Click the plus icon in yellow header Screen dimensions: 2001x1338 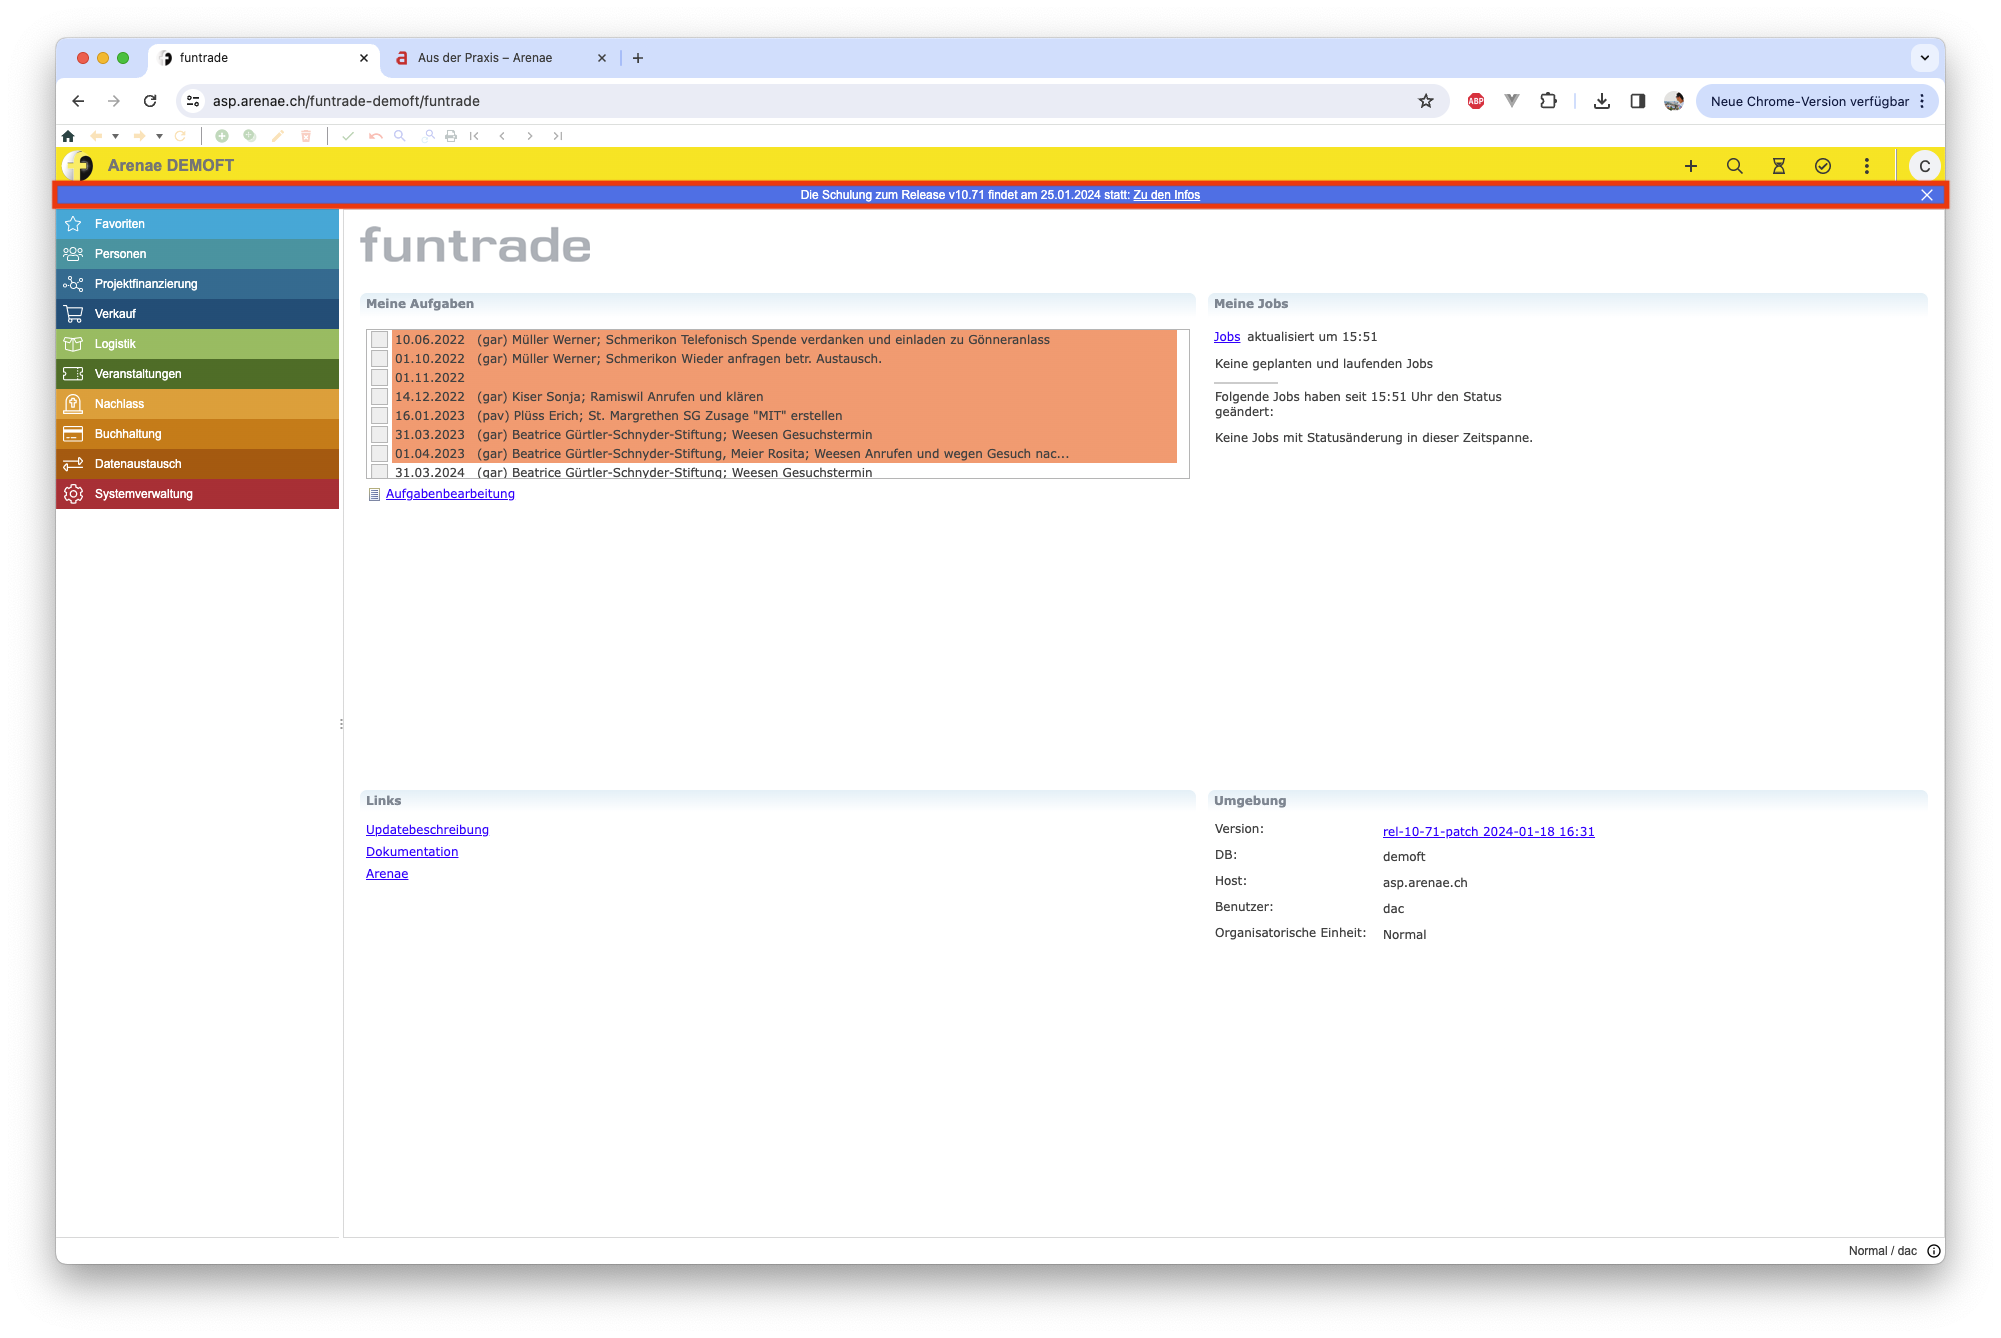click(x=1691, y=166)
